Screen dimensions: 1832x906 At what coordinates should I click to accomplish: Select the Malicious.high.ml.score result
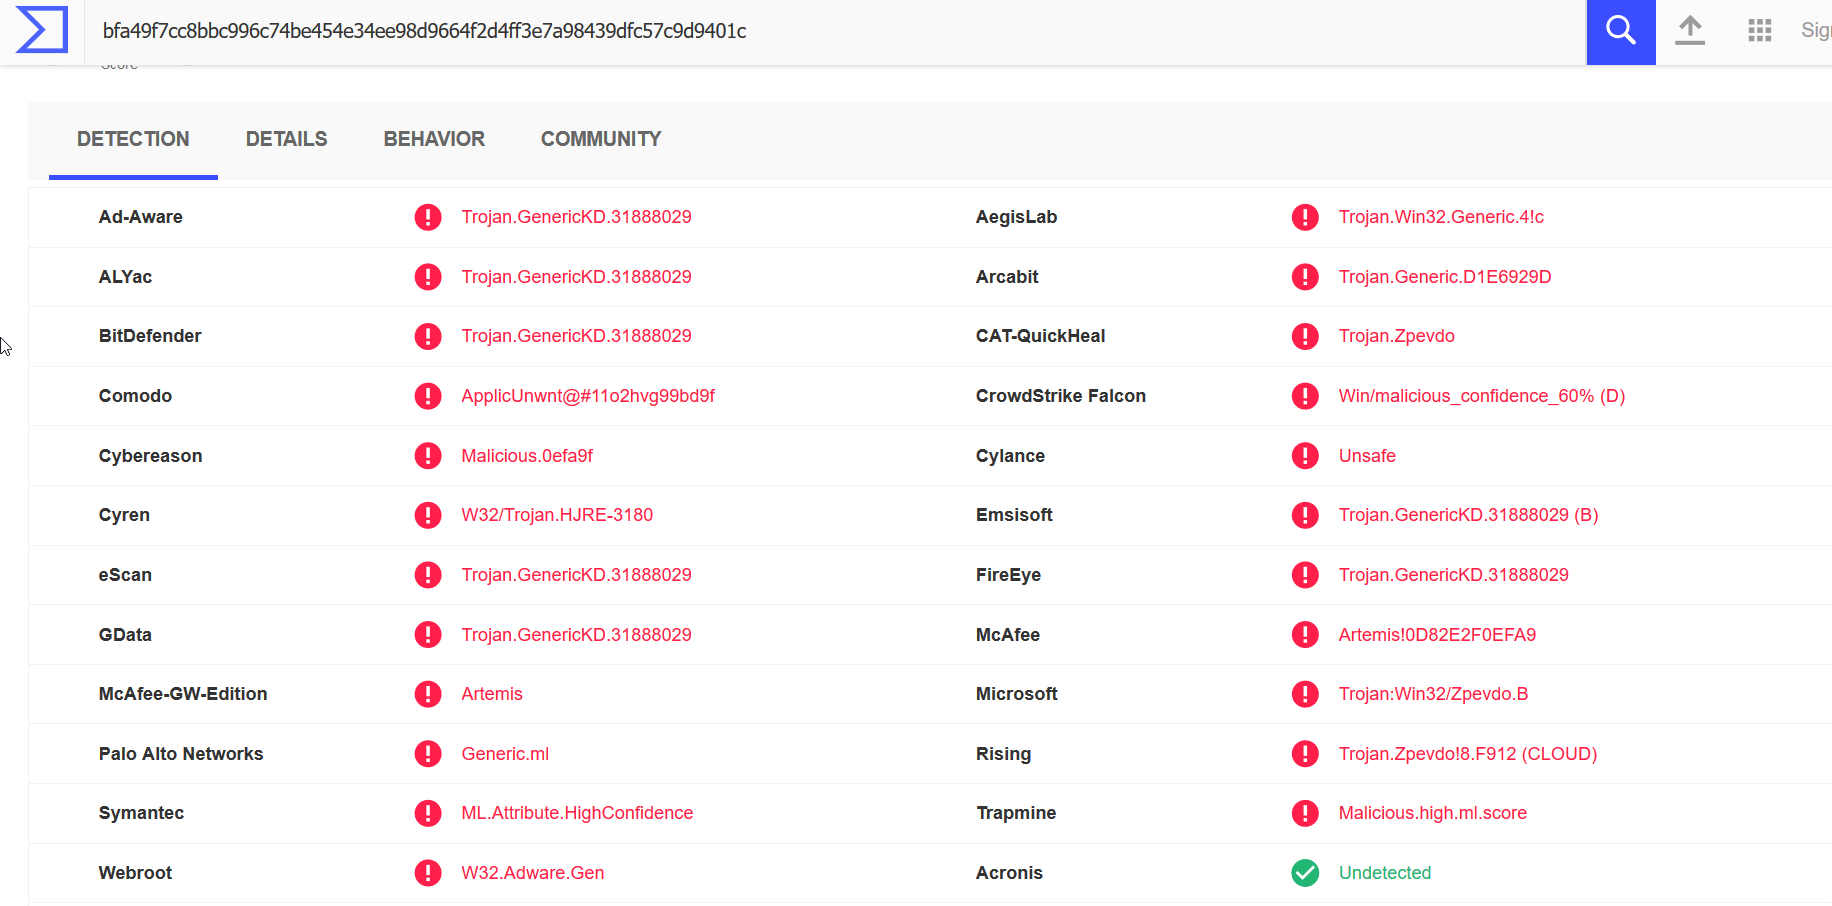point(1433,813)
